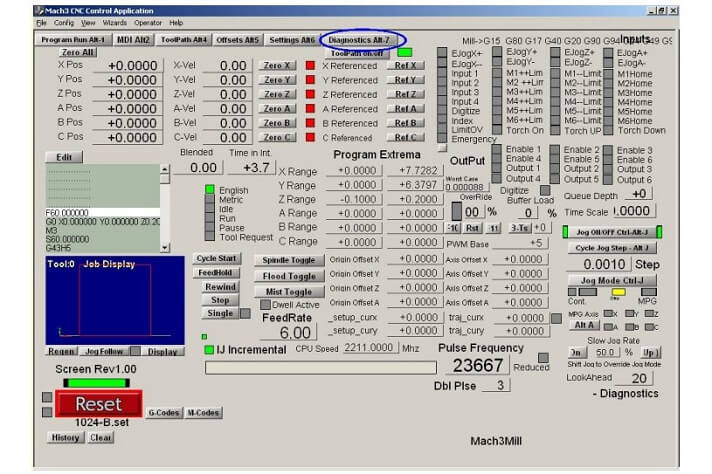Screen dimensions: 712x474
Task: Click the EJogX+ input LED
Action: 442,53
